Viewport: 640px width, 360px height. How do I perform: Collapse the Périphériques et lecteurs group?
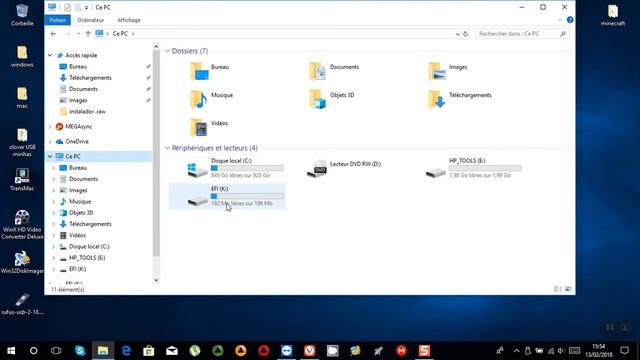click(167, 148)
